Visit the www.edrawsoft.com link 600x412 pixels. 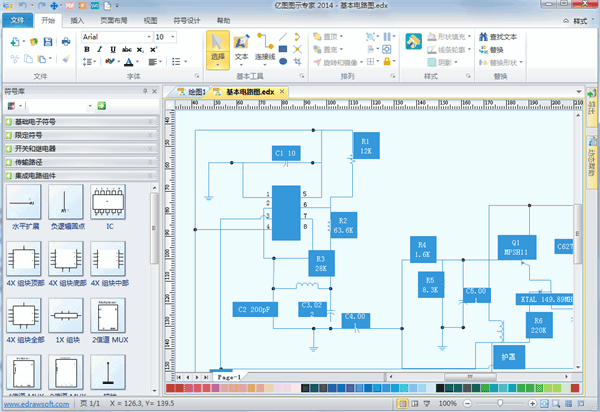[33, 403]
